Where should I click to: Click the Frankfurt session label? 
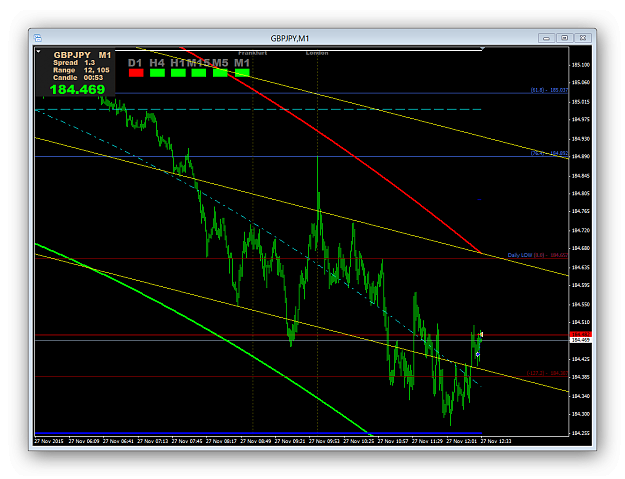pyautogui.click(x=253, y=53)
